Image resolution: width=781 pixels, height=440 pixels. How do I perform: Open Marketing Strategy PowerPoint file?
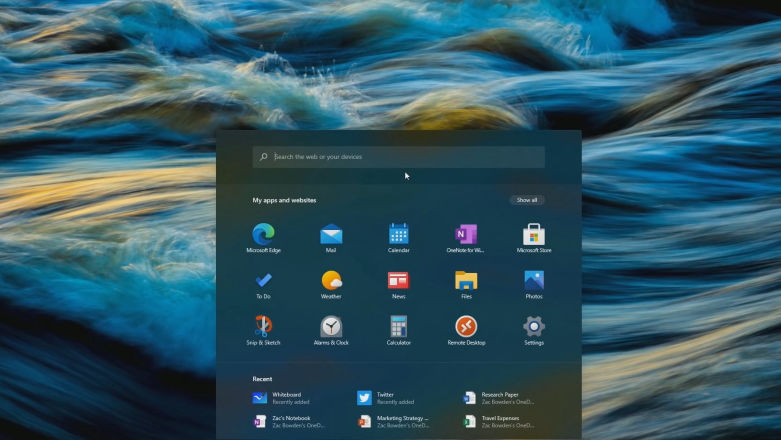click(x=393, y=422)
